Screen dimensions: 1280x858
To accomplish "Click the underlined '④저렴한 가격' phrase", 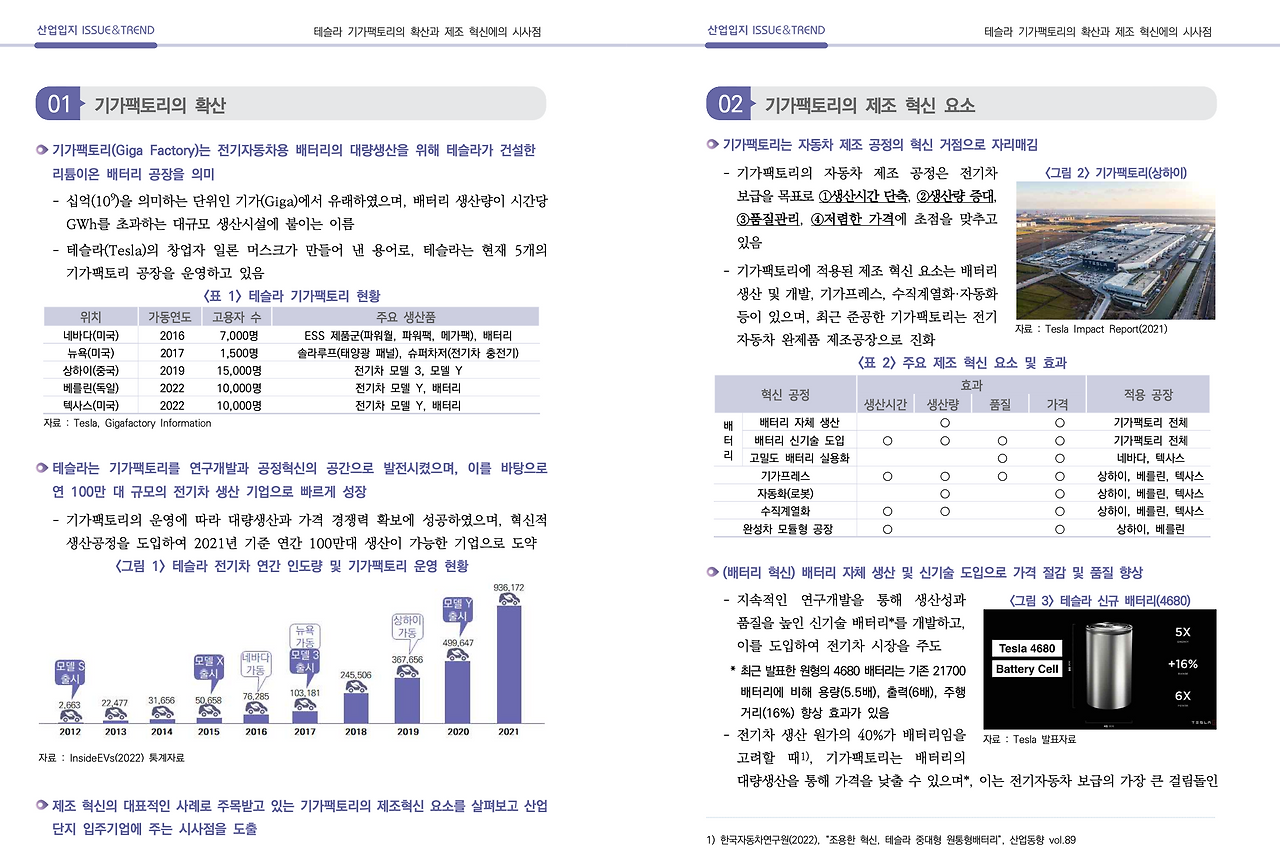I will [x=852, y=218].
